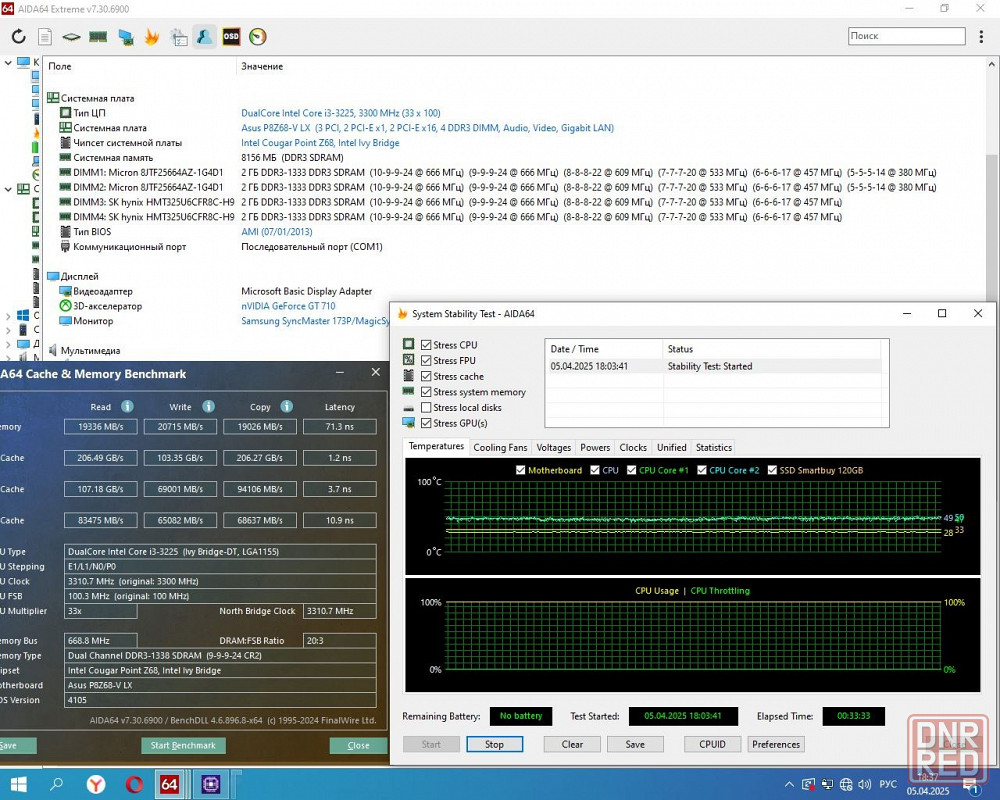Screen dimensions: 1000x800
Task: Click the info icon next to Read
Action: (x=127, y=407)
